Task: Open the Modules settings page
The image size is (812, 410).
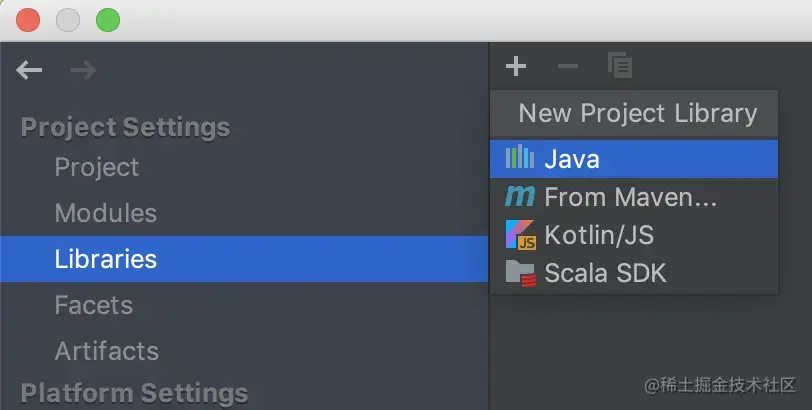Action: pos(106,213)
